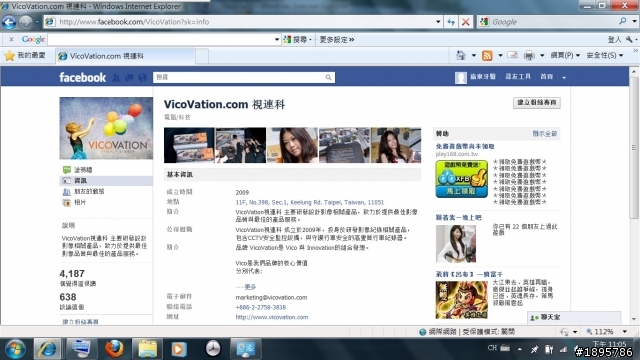
Task: Click the clock application taskbar icon
Action: [213, 349]
